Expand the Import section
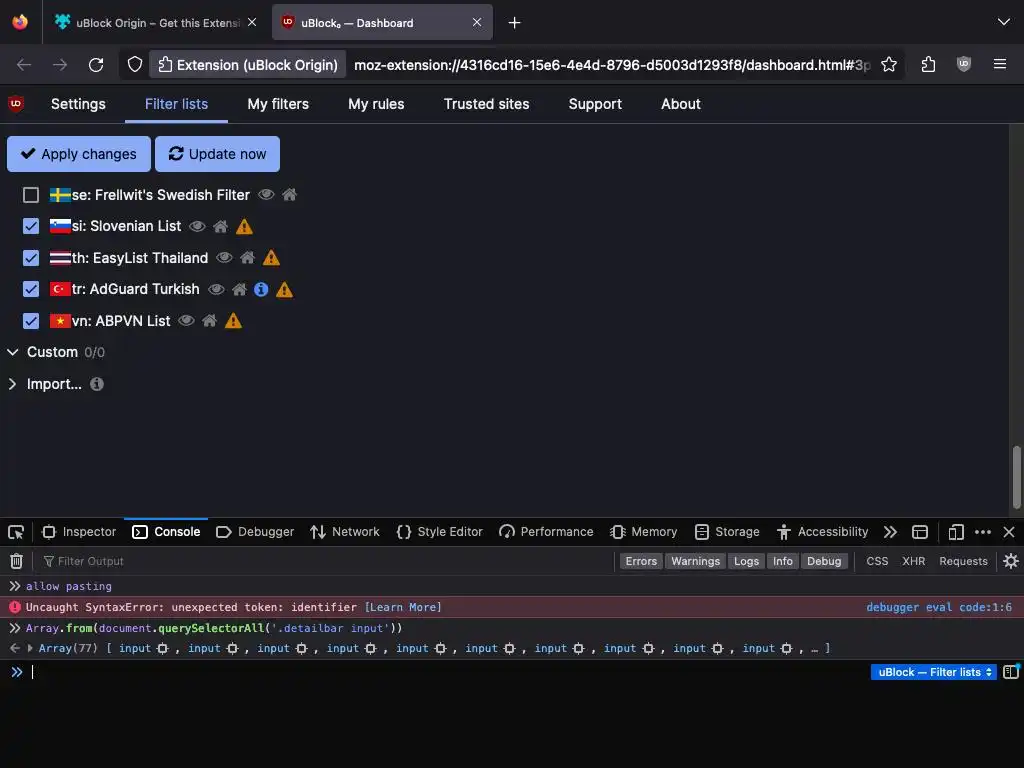The image size is (1024, 768). [x=12, y=384]
